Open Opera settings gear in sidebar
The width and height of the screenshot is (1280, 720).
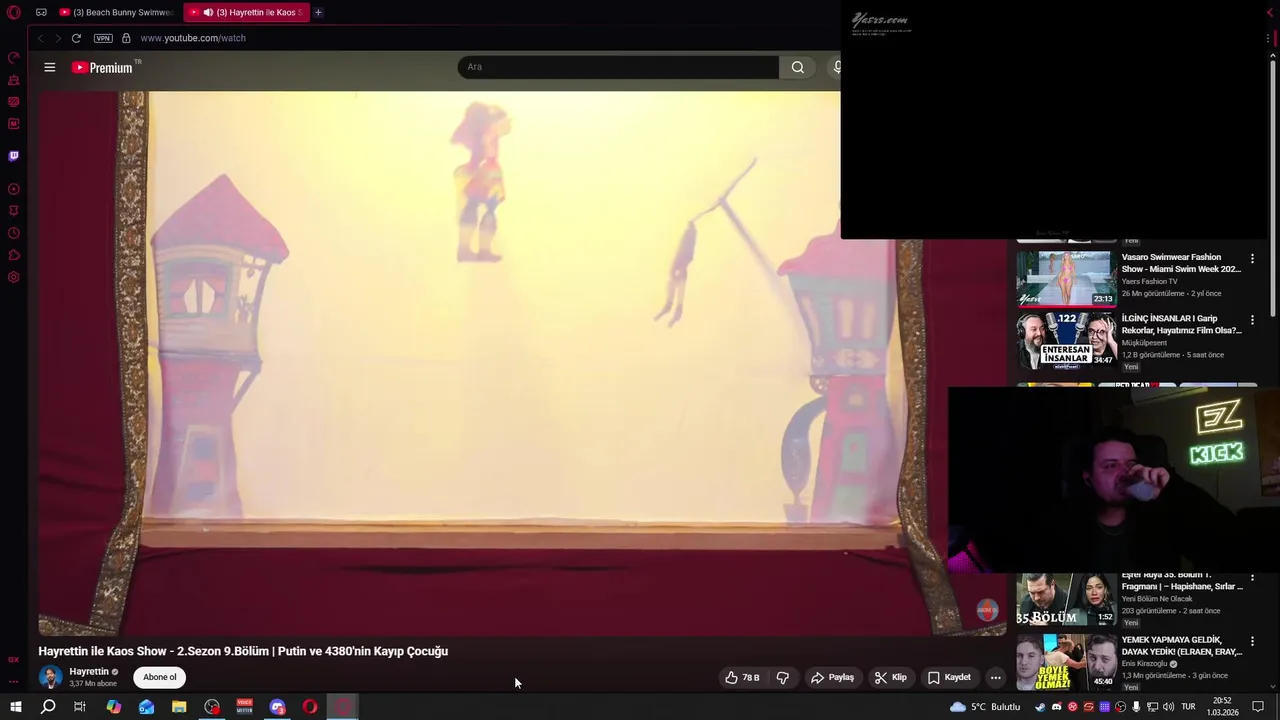[x=14, y=277]
